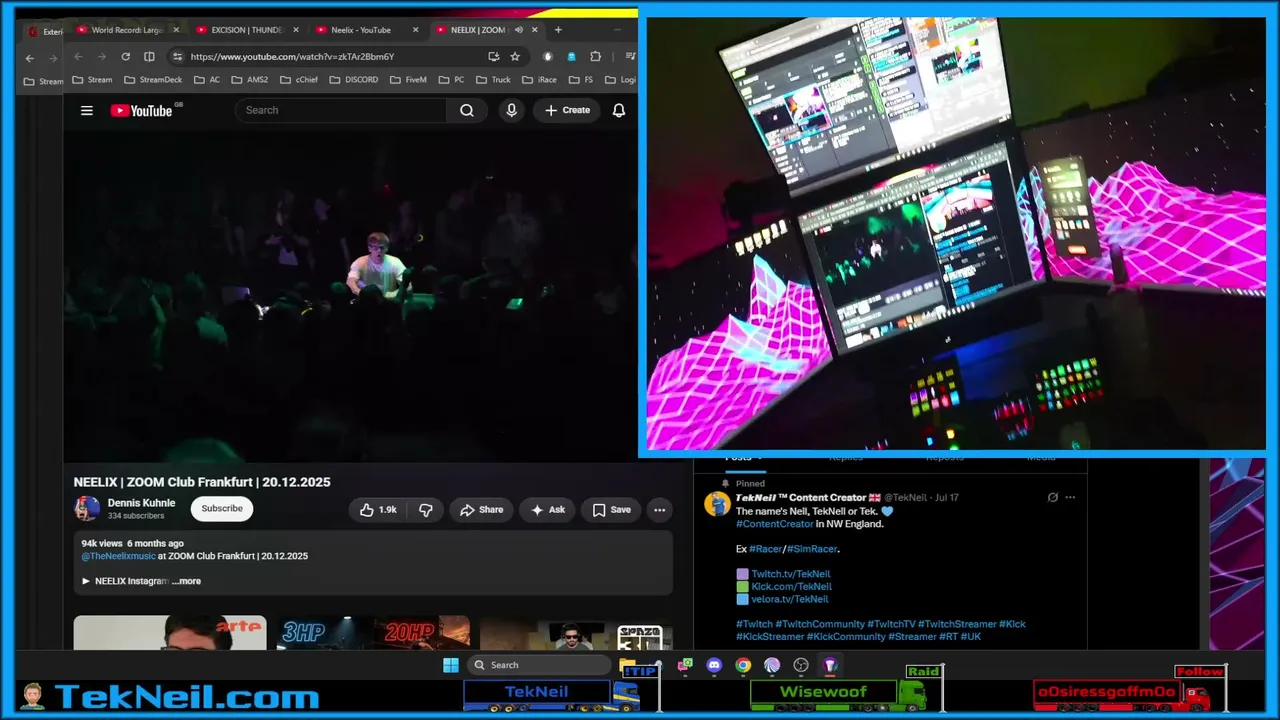Screen dimensions: 1280x720
Task: Dislike the NEELIX video
Action: [x=425, y=510]
